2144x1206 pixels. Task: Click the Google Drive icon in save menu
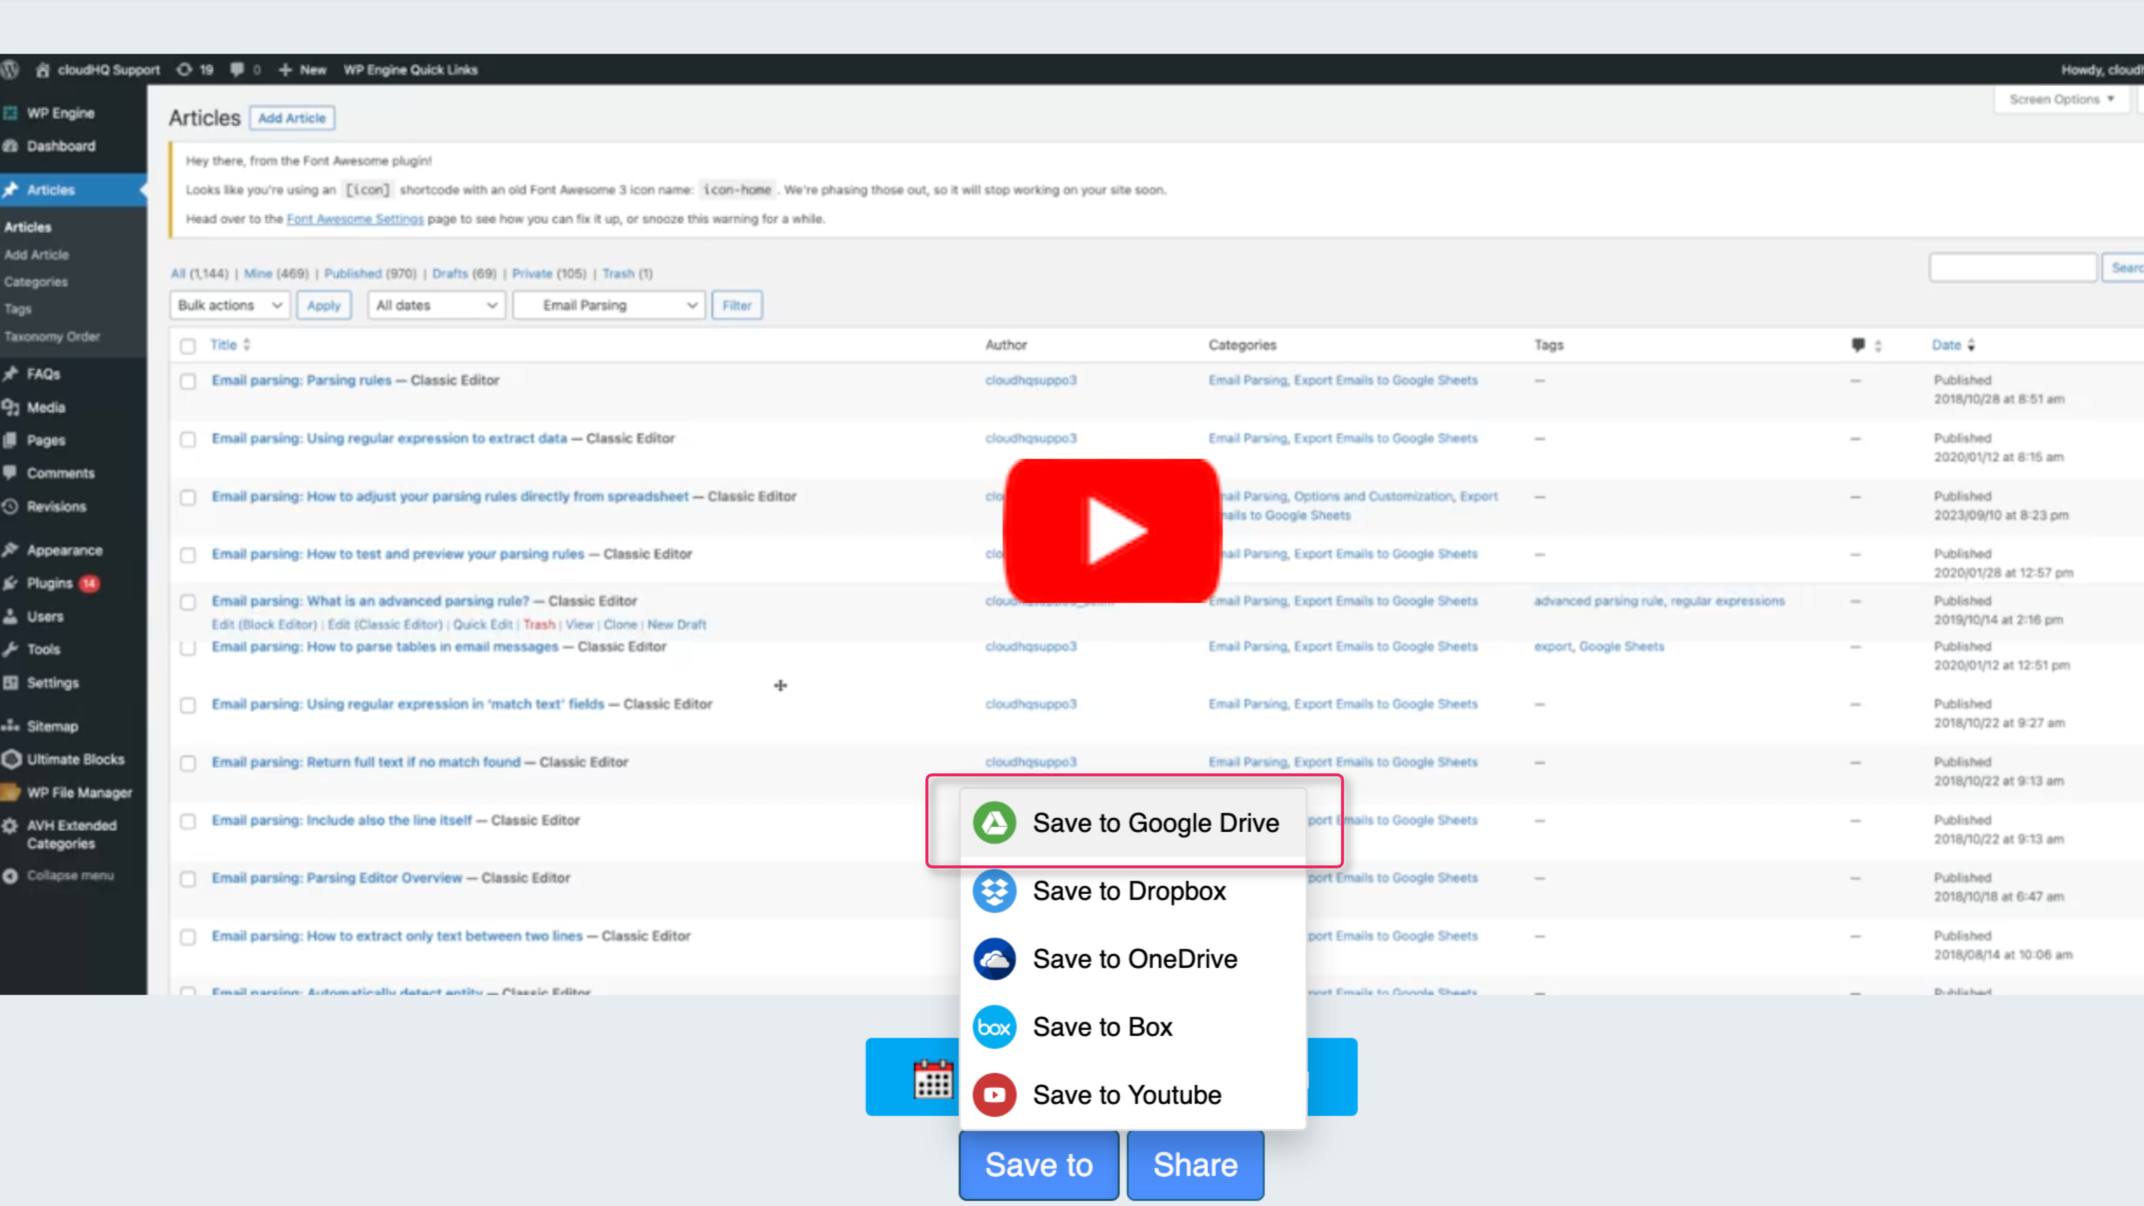(994, 823)
